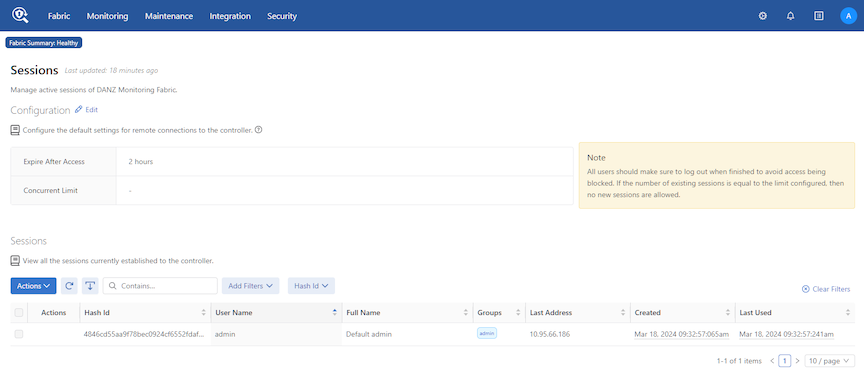
Task: Open the Maintenance menu
Action: click(169, 16)
